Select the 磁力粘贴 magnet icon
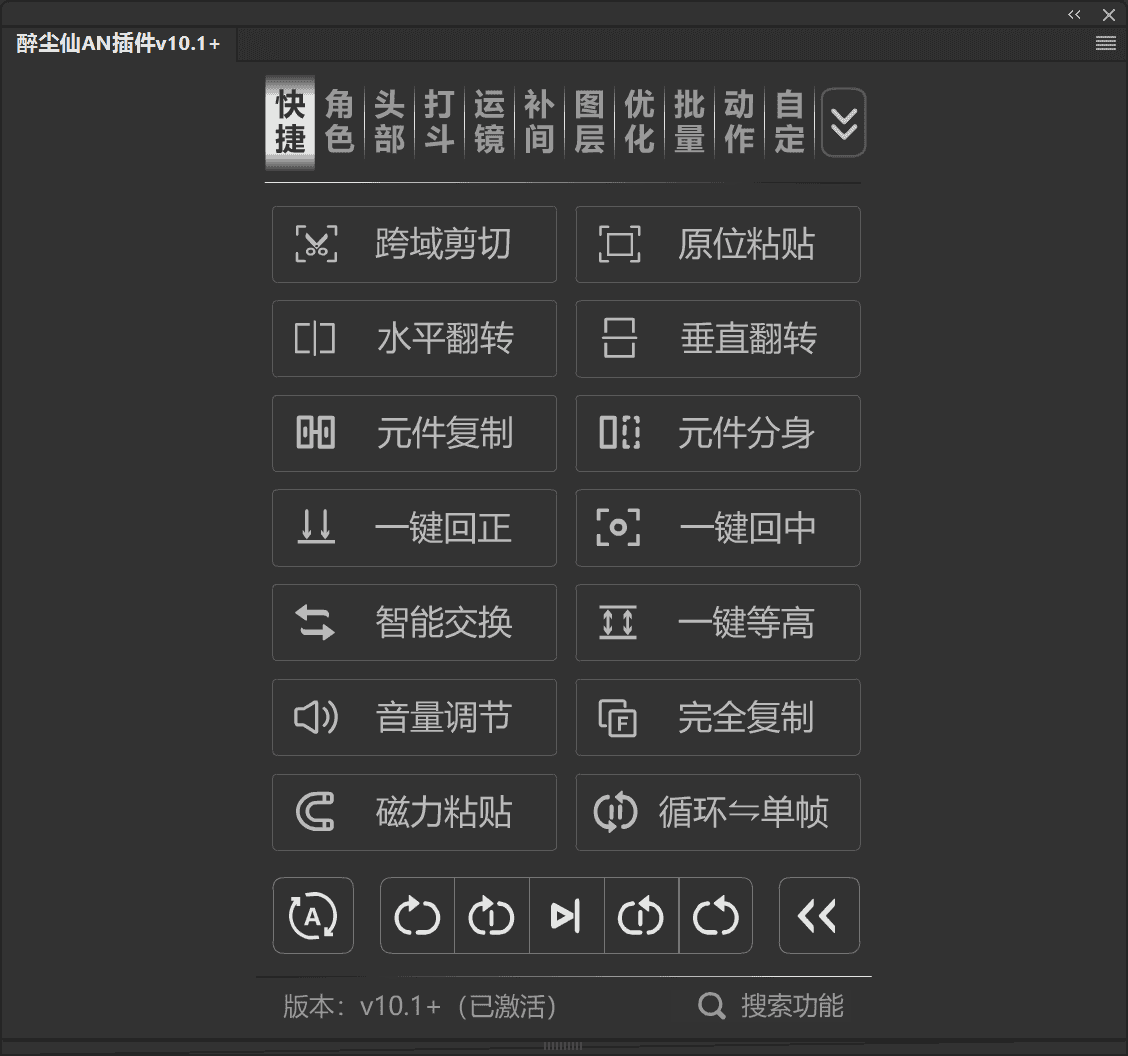 coord(314,812)
